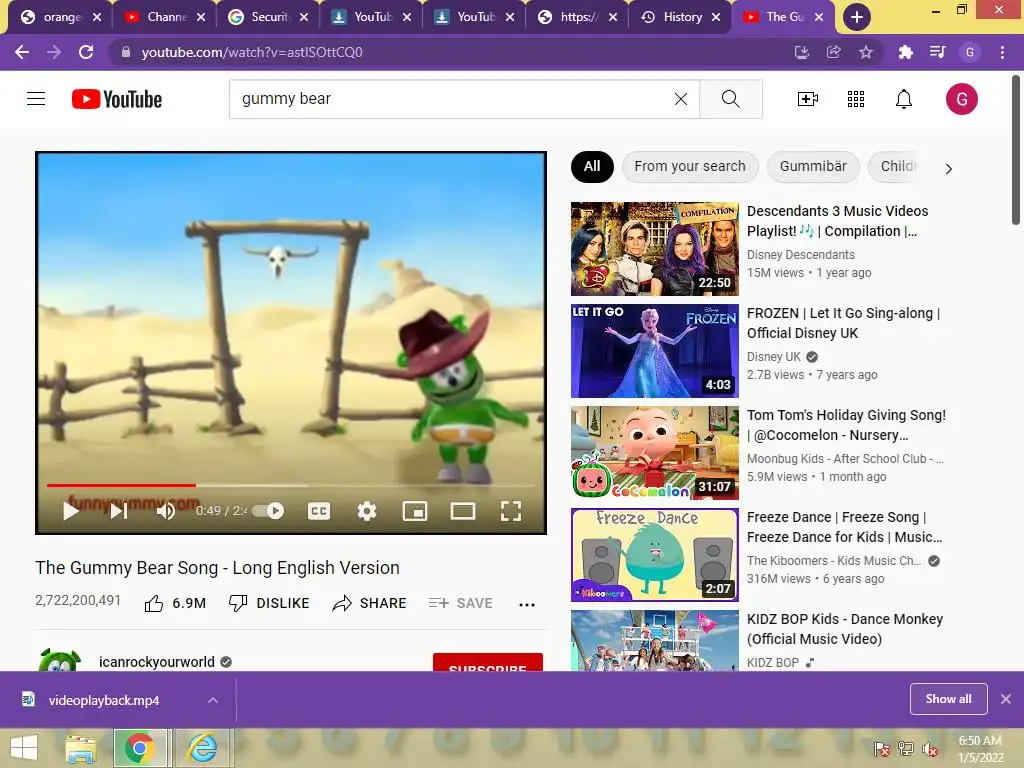Open Tom Tom's Holiday Giving Song thumbnail
1024x768 pixels.
click(x=654, y=453)
